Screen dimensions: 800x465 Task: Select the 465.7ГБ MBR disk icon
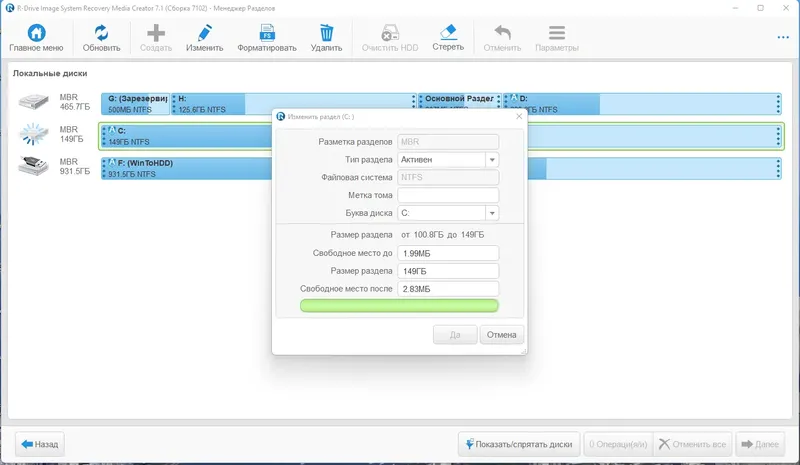point(34,102)
